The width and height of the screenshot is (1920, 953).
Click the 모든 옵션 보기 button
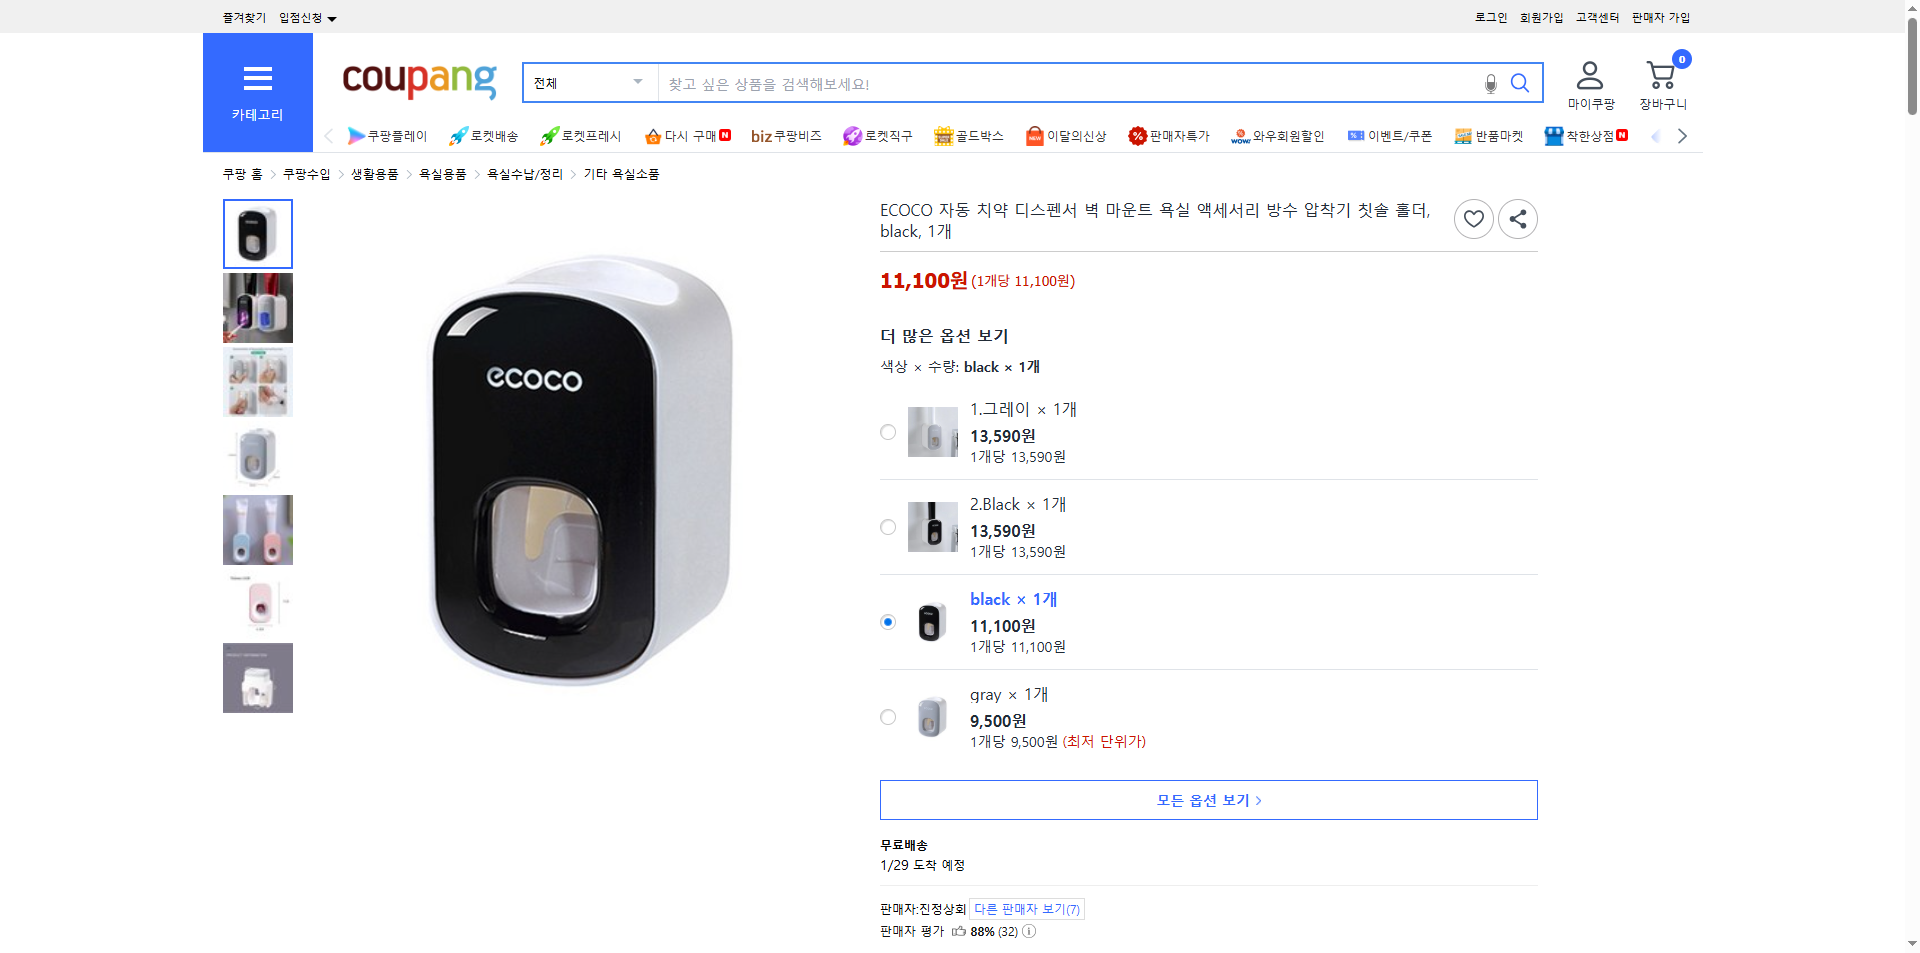tap(1207, 799)
